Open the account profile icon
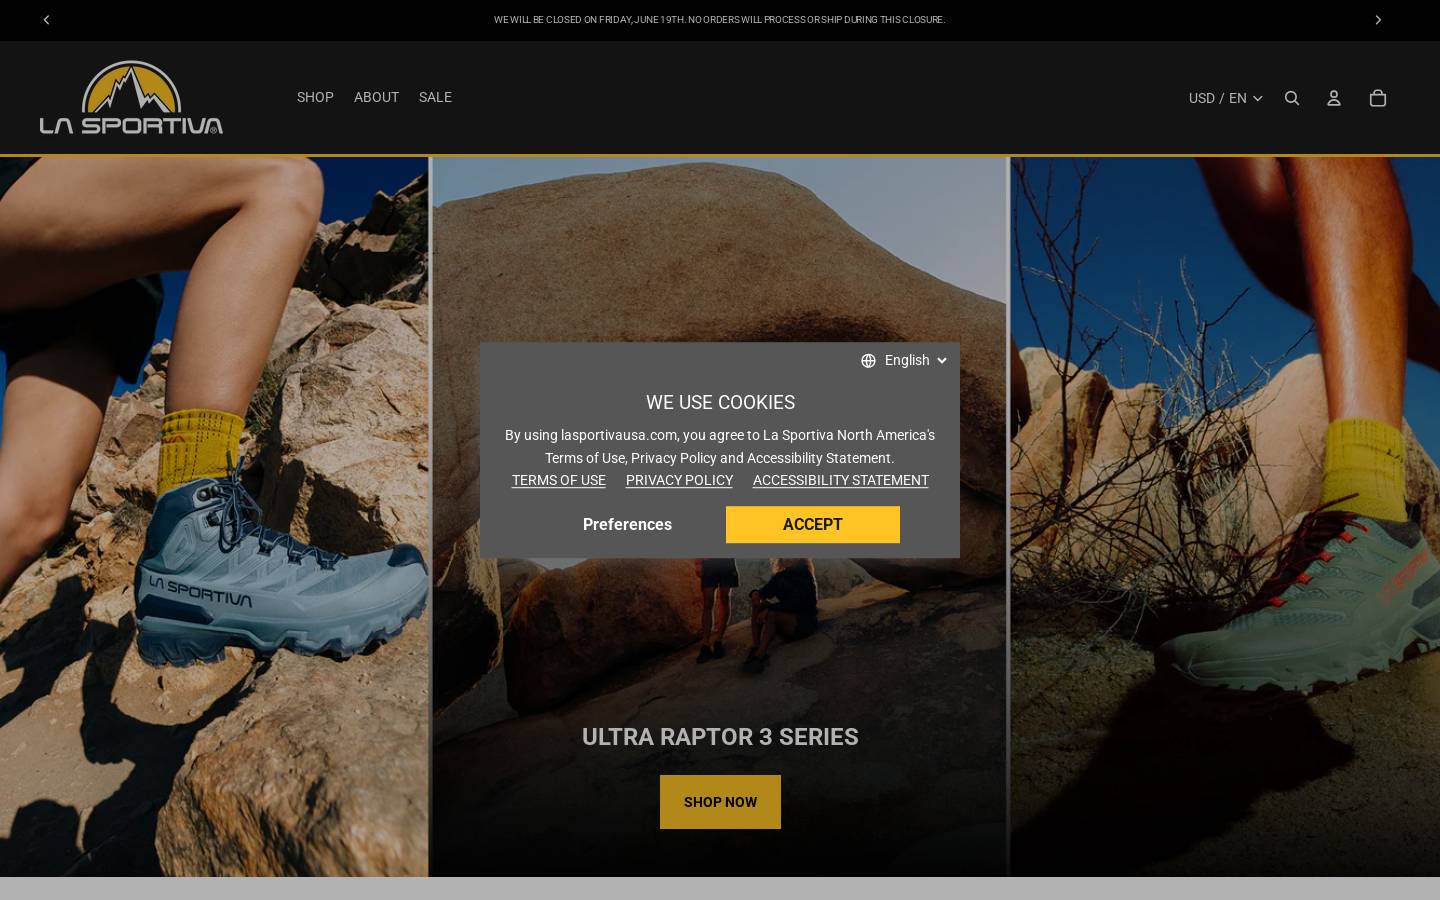Viewport: 1440px width, 900px height. [1334, 98]
